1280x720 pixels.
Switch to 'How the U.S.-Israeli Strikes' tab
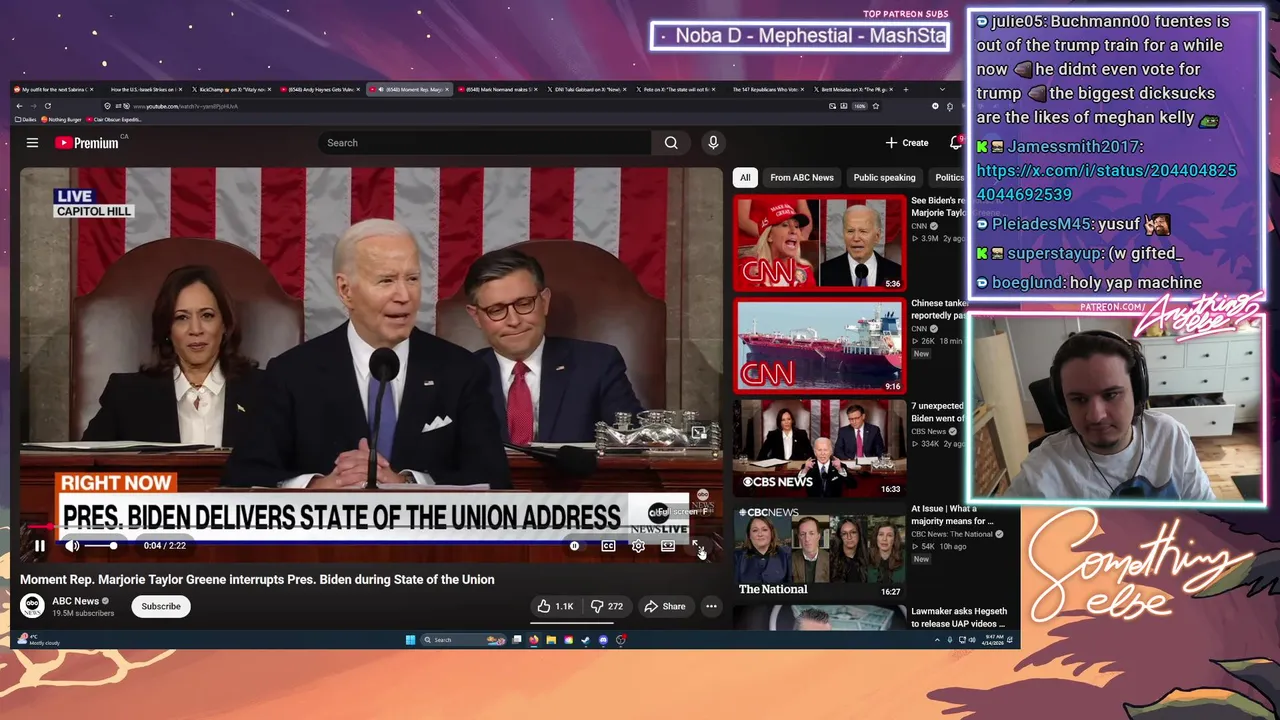pyautogui.click(x=145, y=89)
